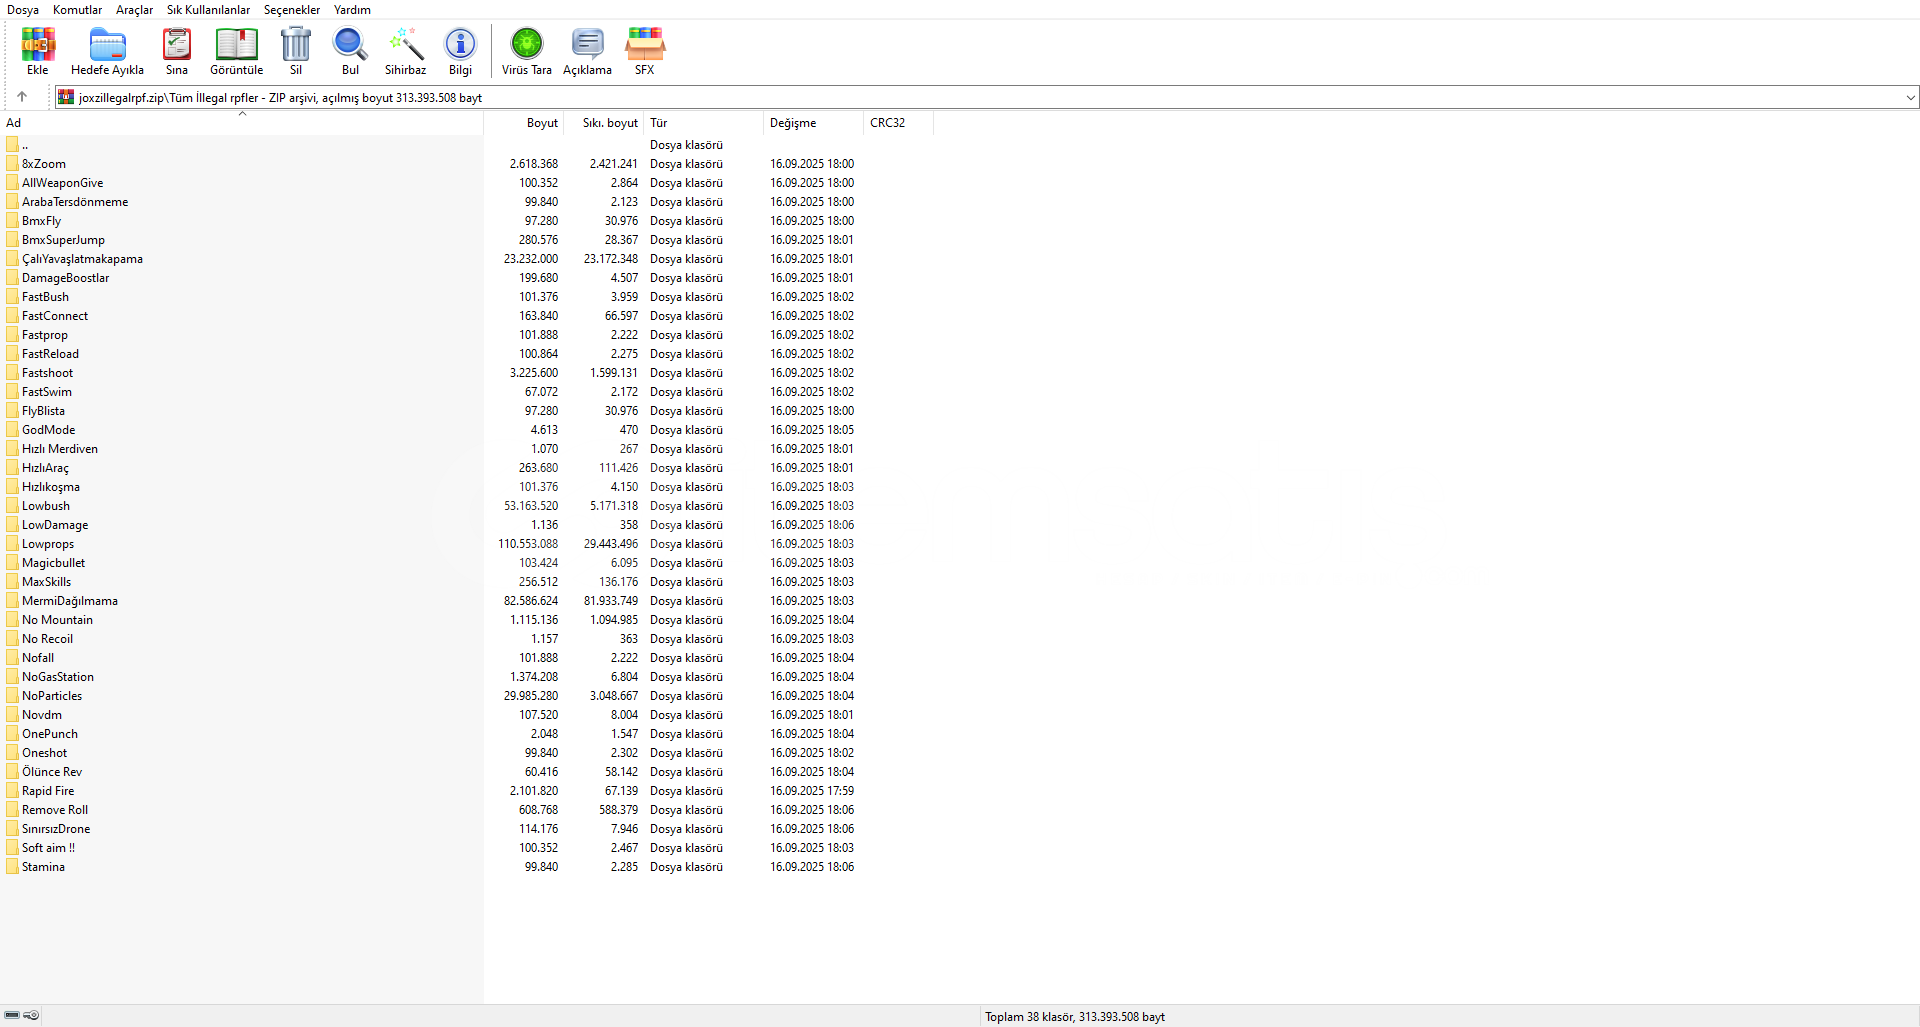
Task: Select the Lowprops folder icon
Action: coord(12,544)
